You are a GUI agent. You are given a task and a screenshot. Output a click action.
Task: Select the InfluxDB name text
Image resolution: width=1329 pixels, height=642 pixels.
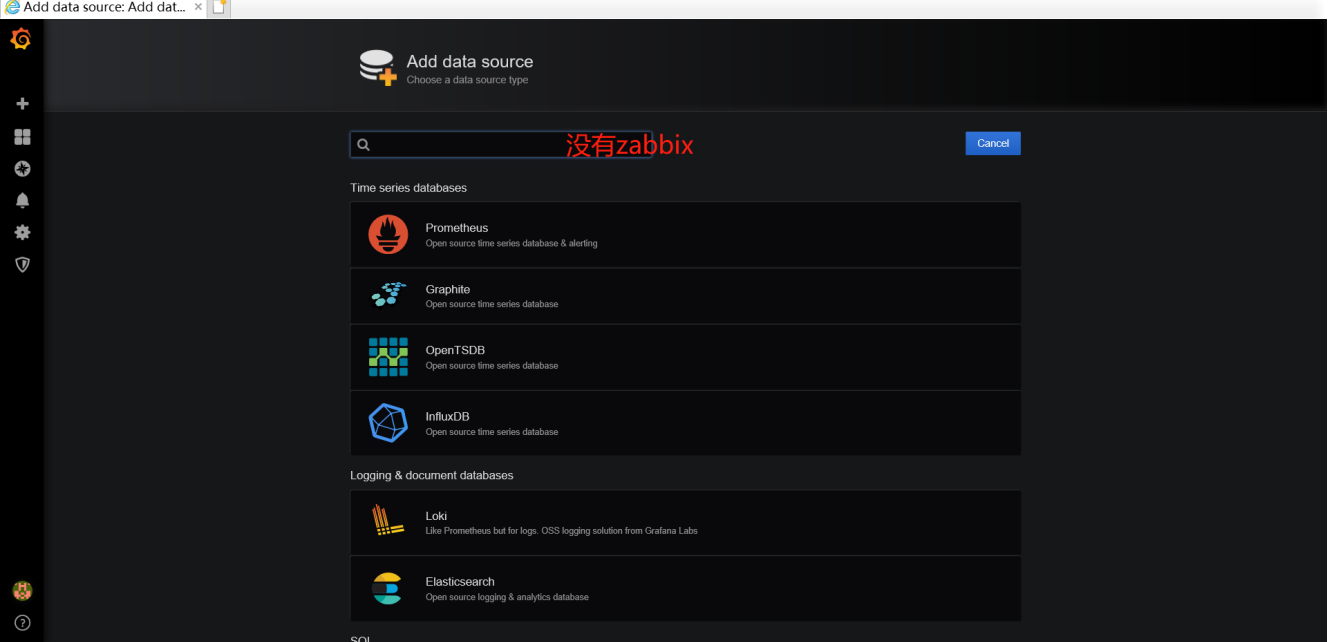(x=447, y=416)
